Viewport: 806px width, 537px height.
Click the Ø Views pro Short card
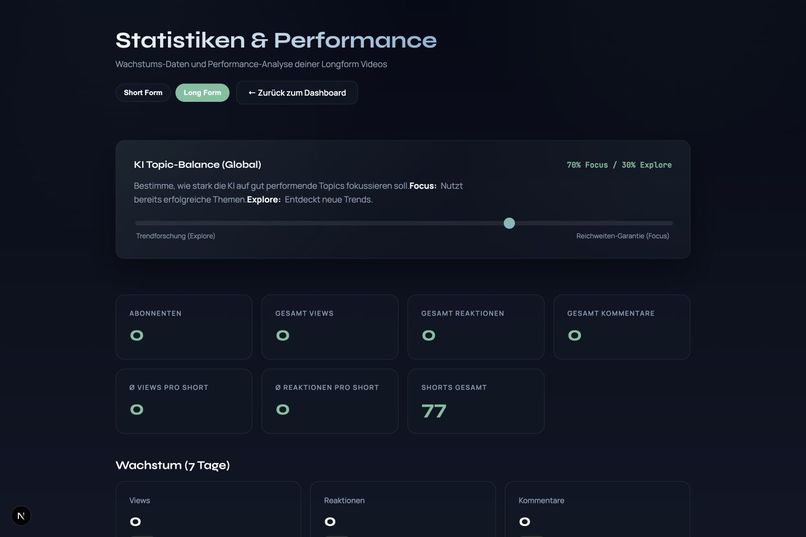[x=184, y=401]
